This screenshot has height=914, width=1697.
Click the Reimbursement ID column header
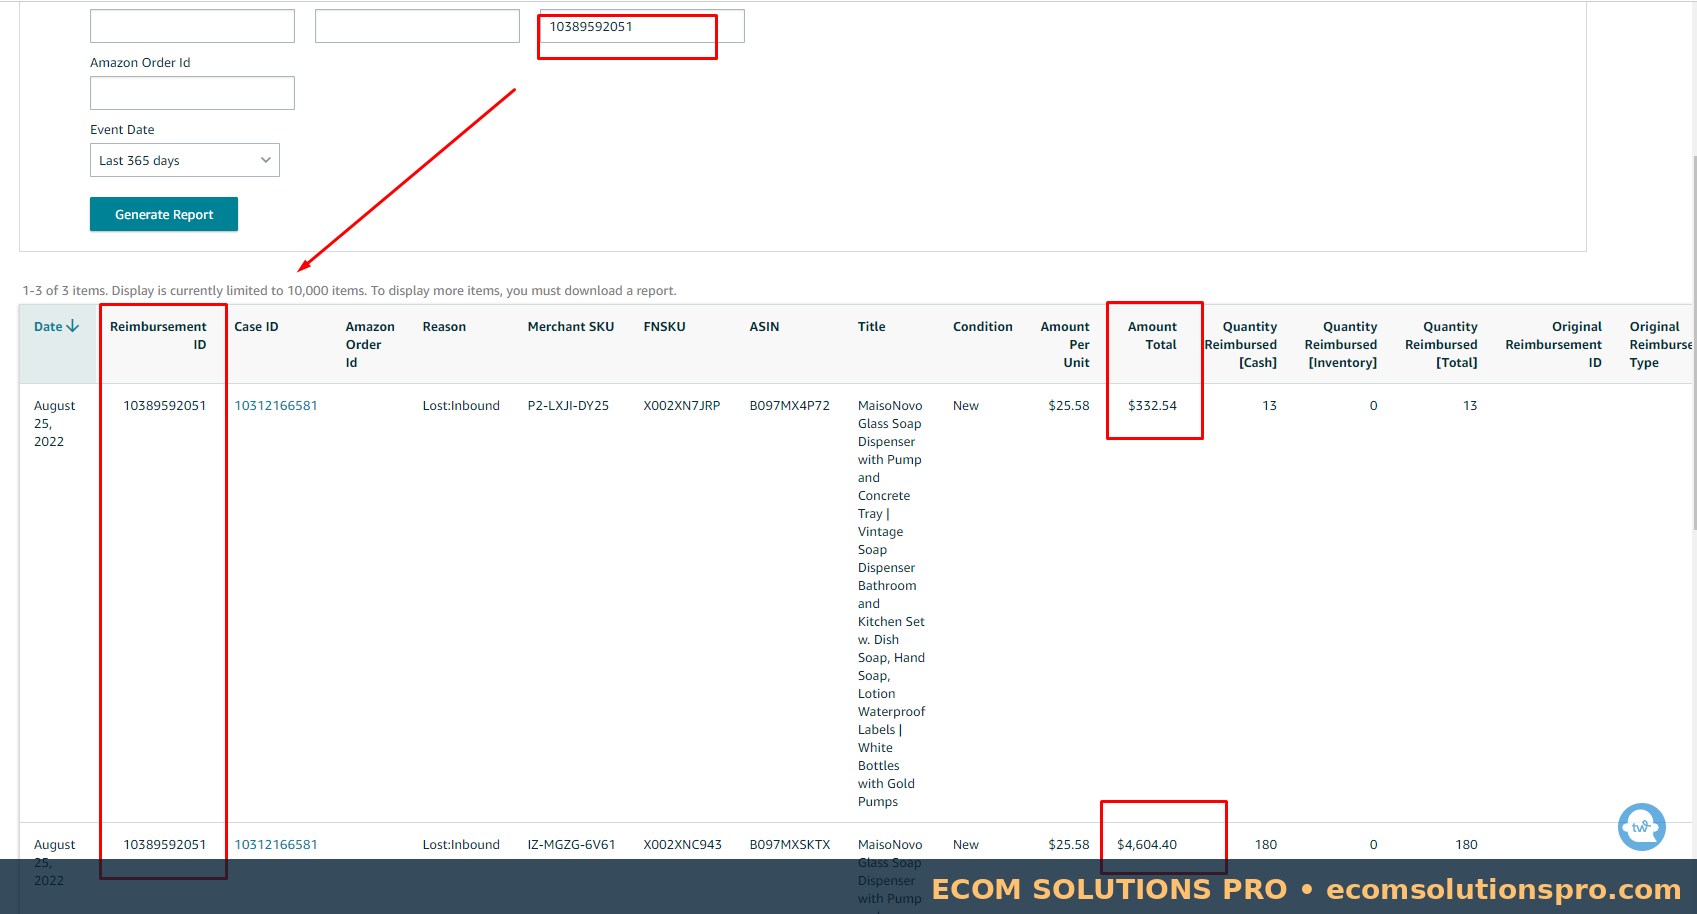click(158, 335)
